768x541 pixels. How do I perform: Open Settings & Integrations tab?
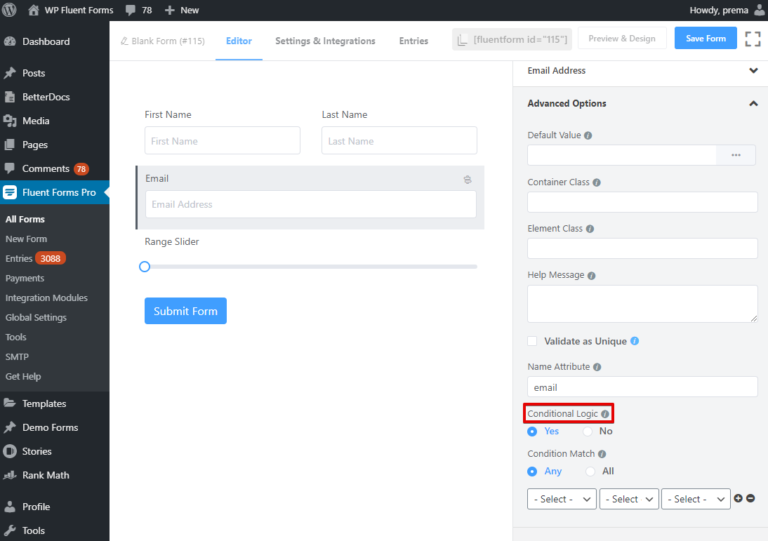(325, 41)
